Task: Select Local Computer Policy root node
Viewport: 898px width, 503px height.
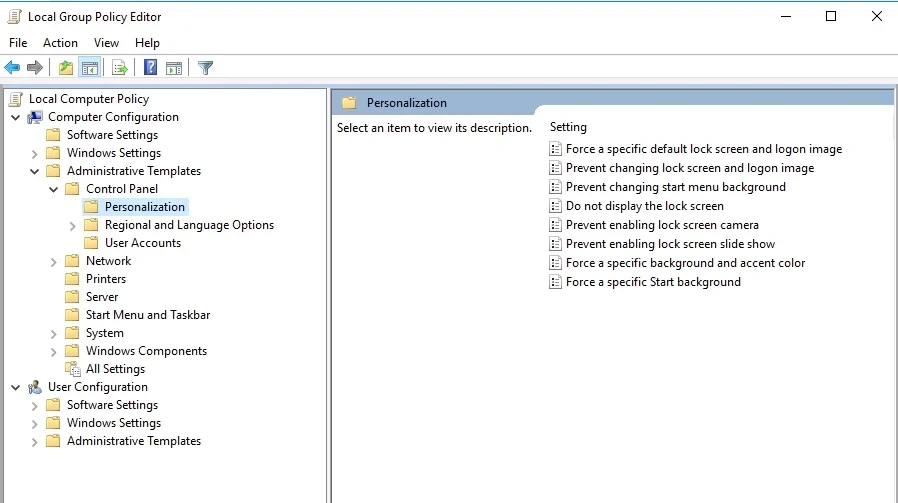Action: pos(89,99)
